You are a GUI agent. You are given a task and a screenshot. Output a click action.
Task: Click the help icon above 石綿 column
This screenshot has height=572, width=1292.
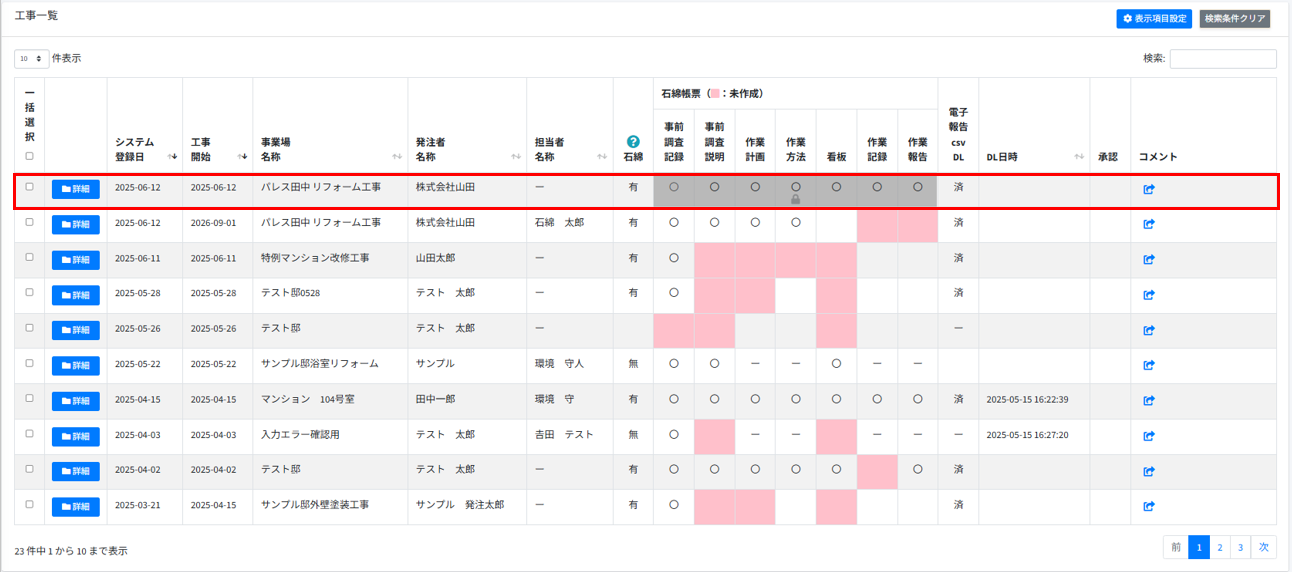pos(632,142)
